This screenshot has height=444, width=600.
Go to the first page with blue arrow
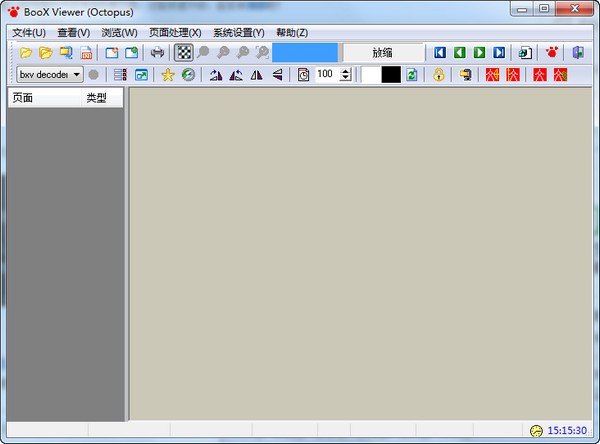coord(439,52)
